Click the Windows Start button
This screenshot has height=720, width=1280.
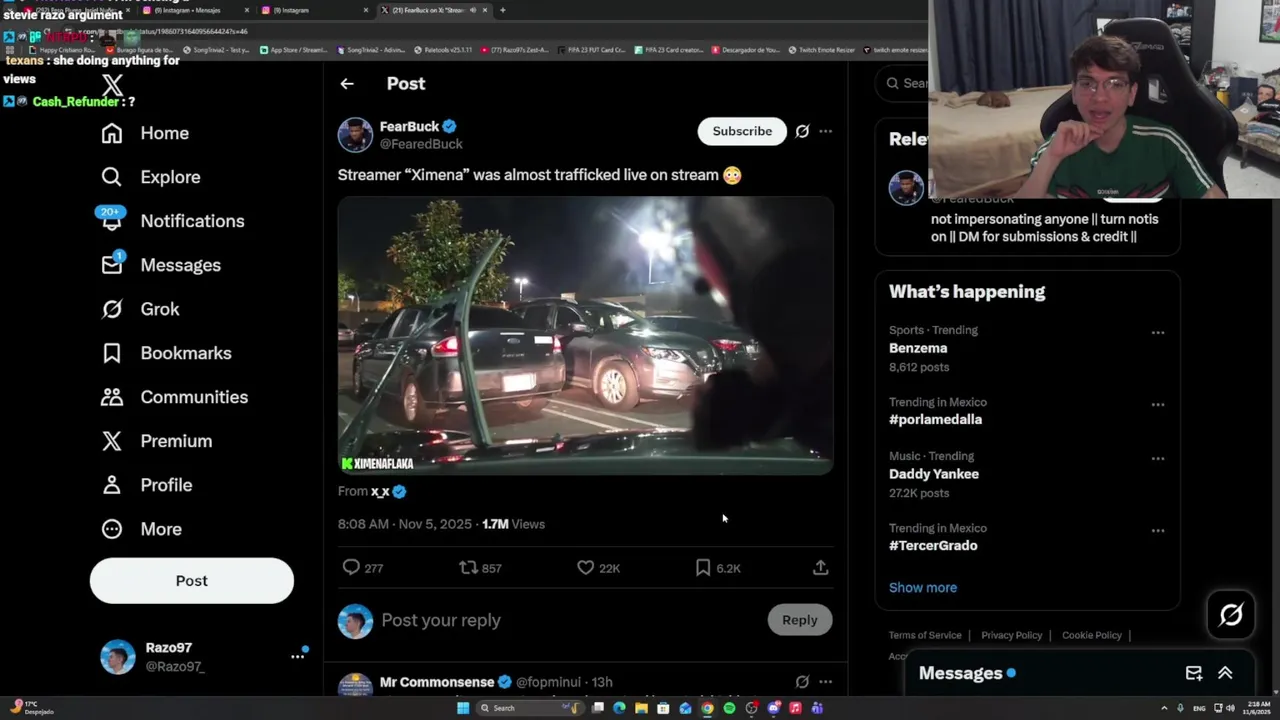[463, 708]
